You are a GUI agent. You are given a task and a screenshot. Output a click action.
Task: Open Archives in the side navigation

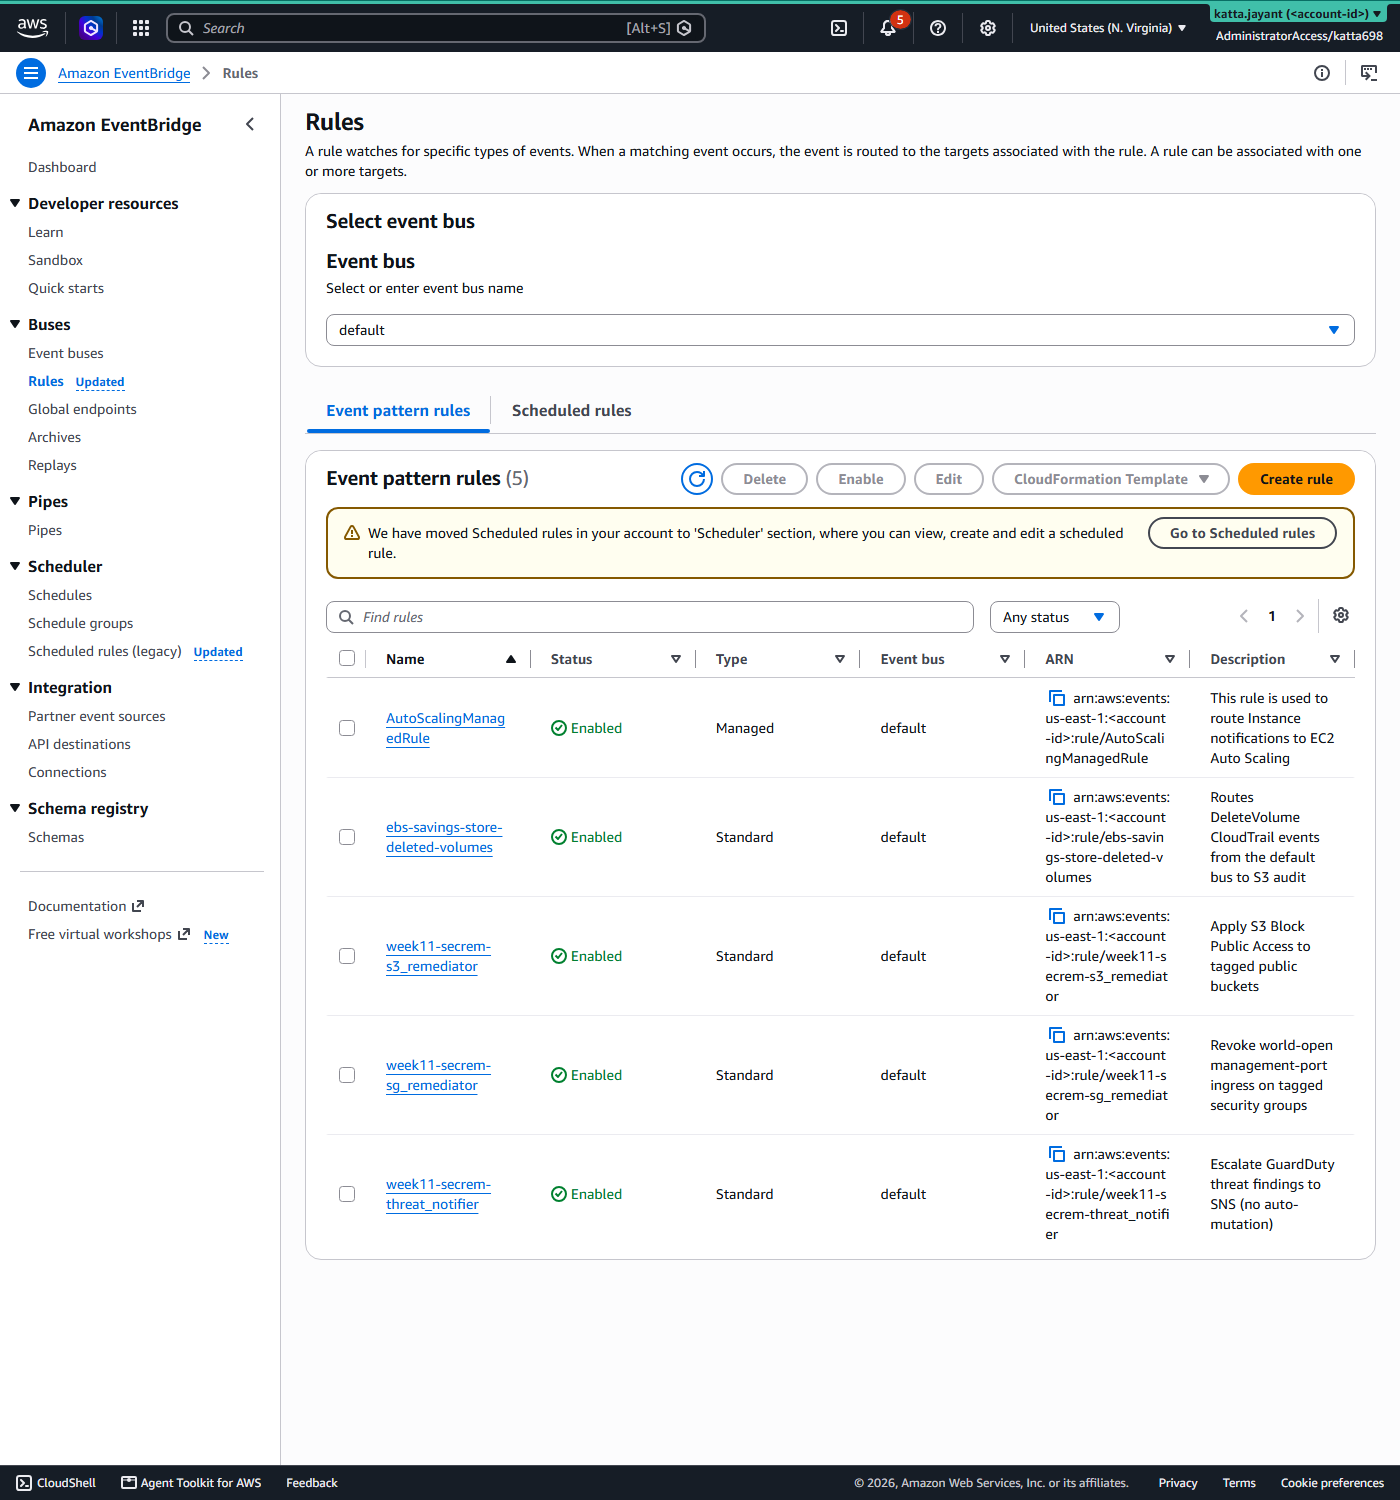click(55, 437)
